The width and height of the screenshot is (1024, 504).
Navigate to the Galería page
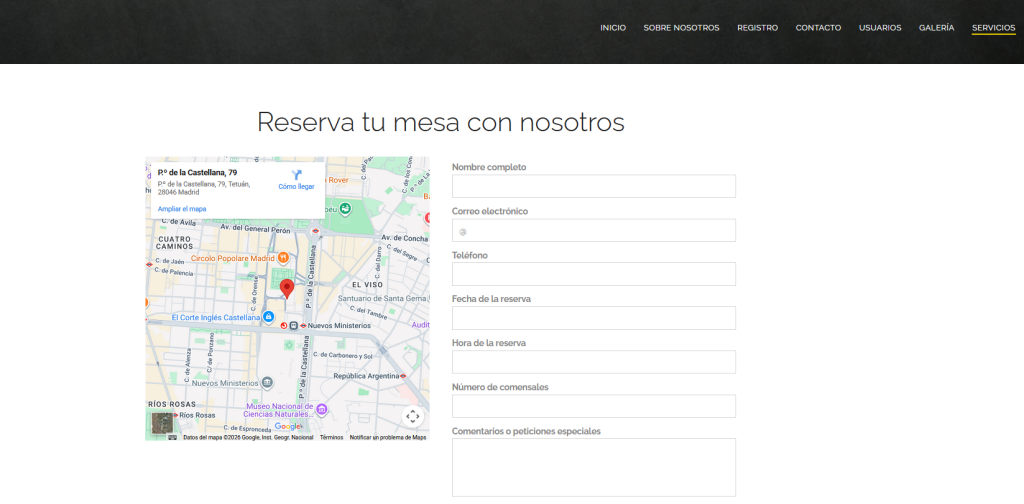click(x=936, y=28)
